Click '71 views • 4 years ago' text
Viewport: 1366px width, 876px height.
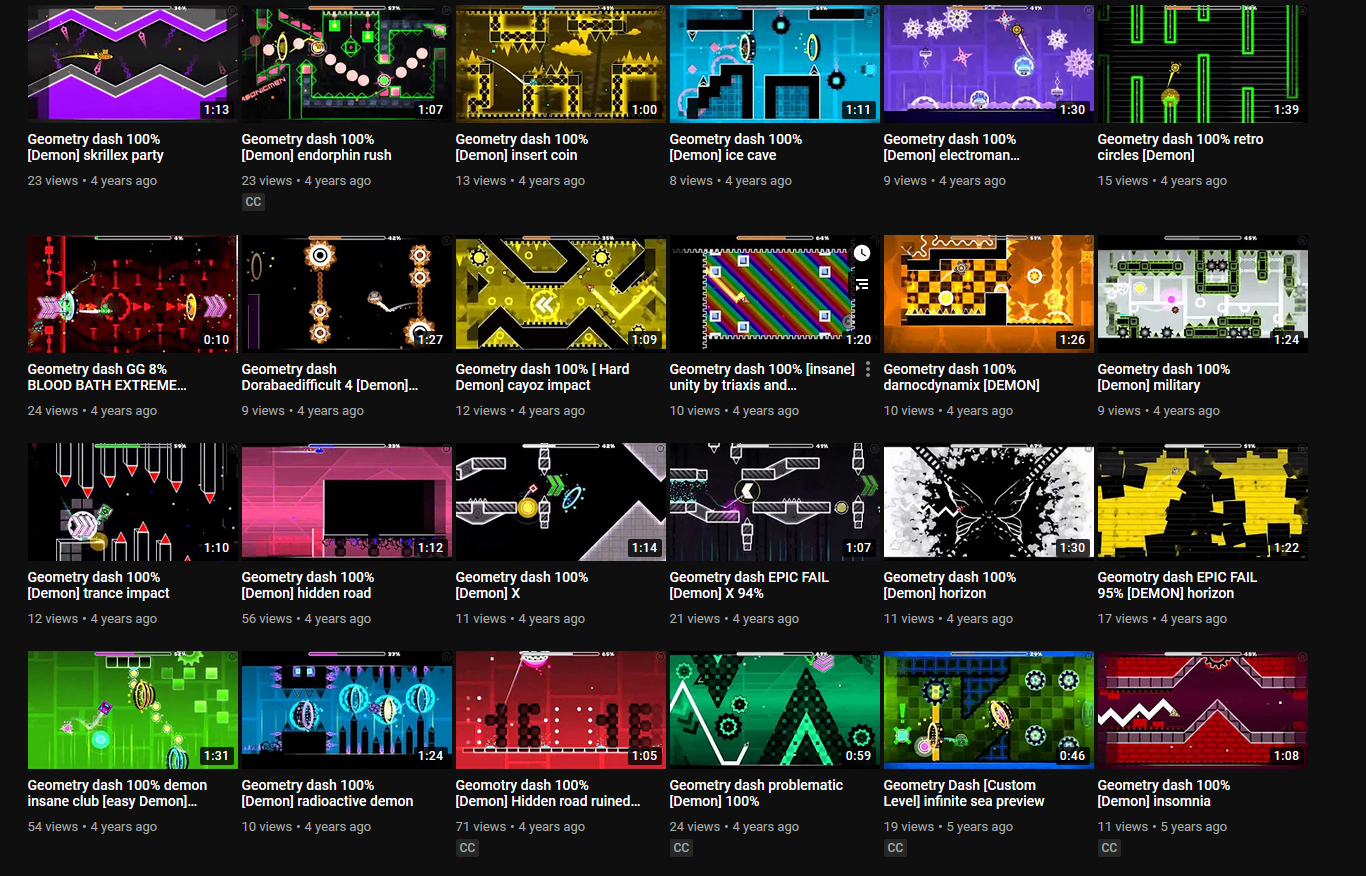coord(520,827)
